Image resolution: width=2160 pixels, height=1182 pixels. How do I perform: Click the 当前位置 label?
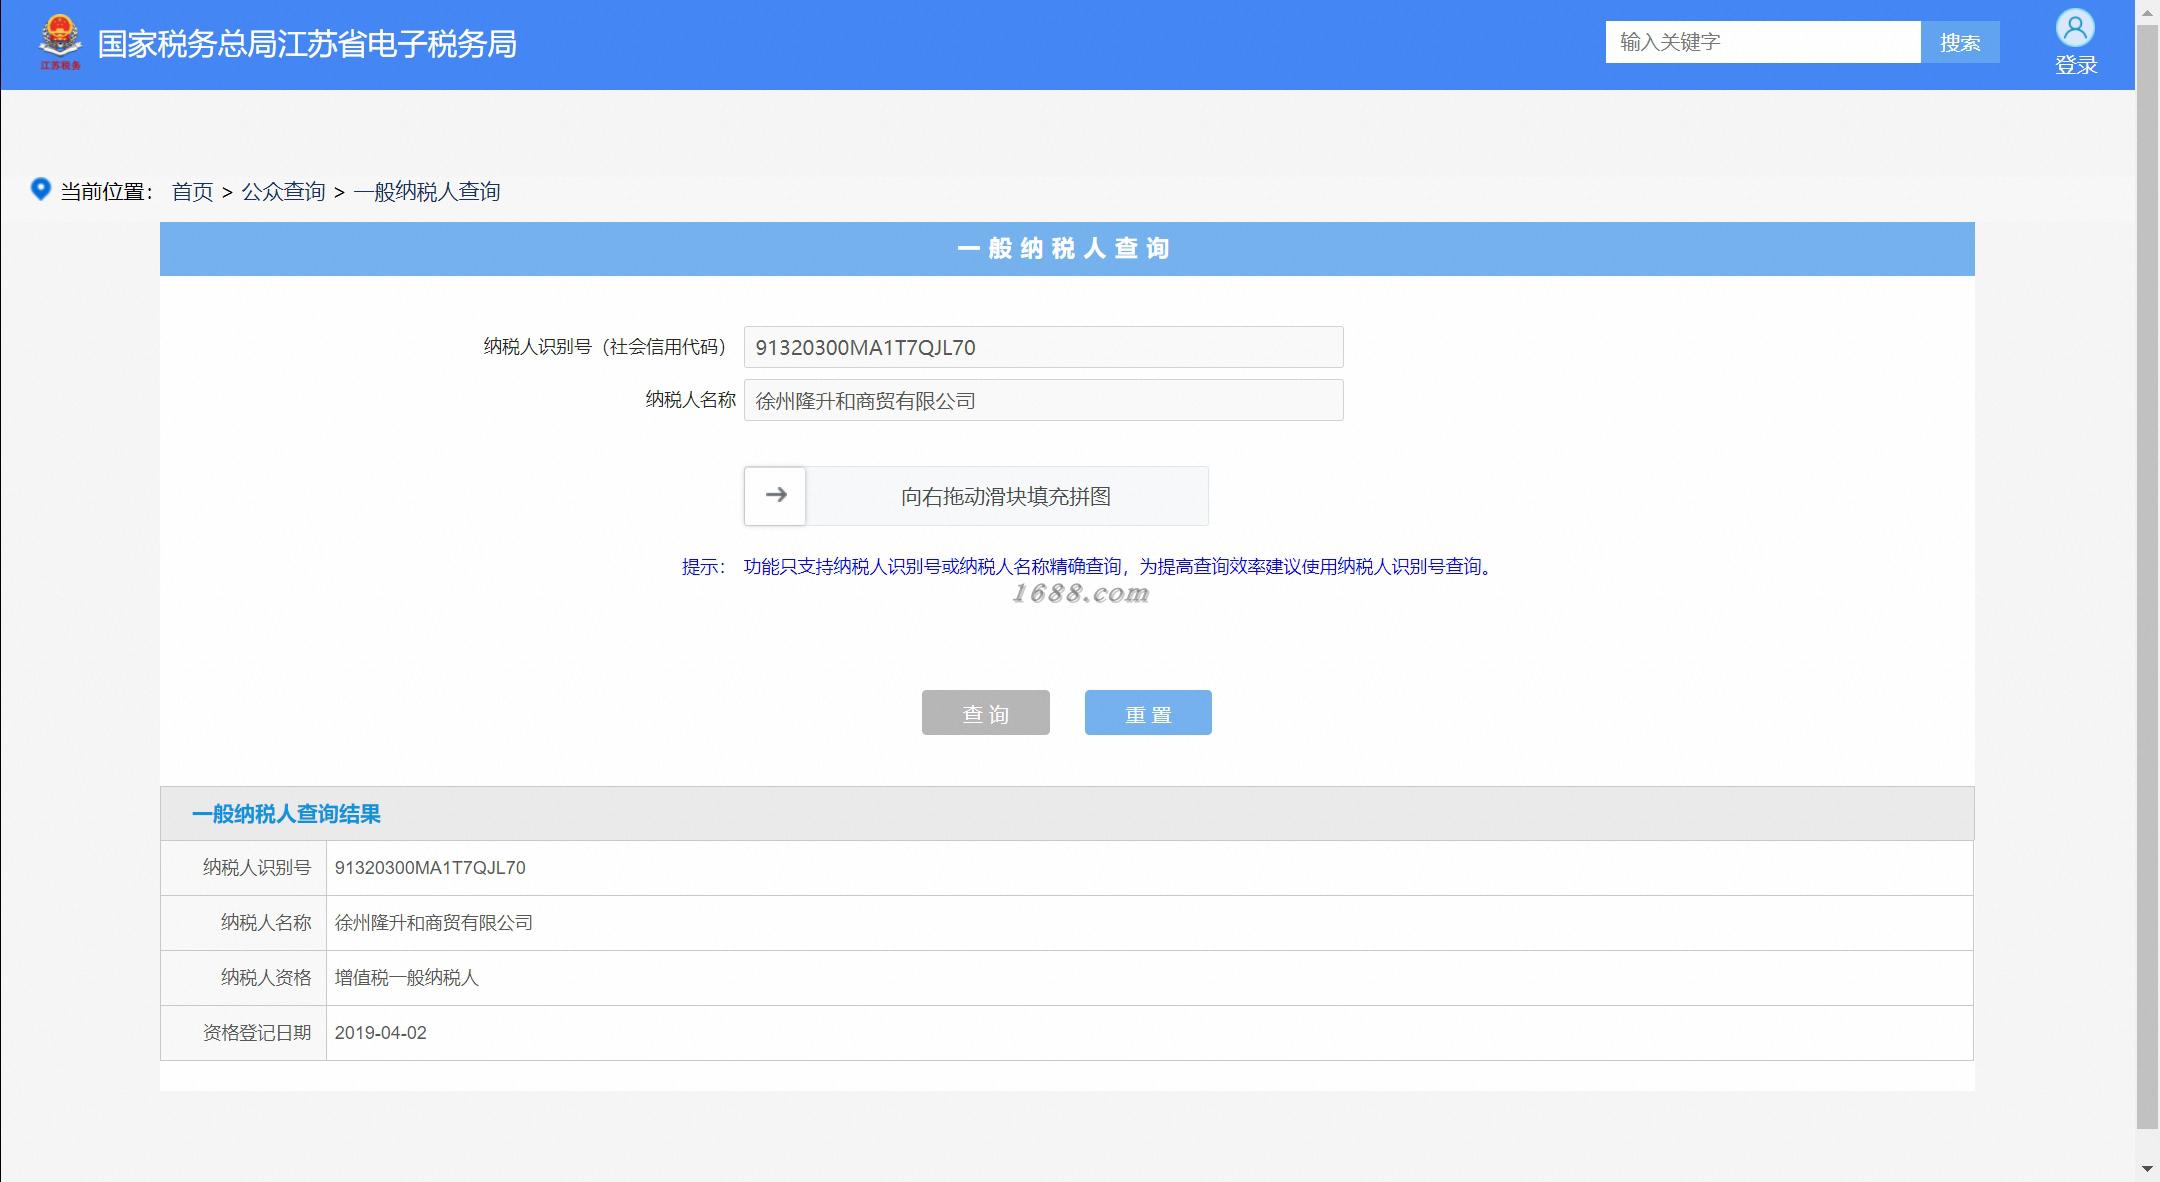click(x=106, y=191)
